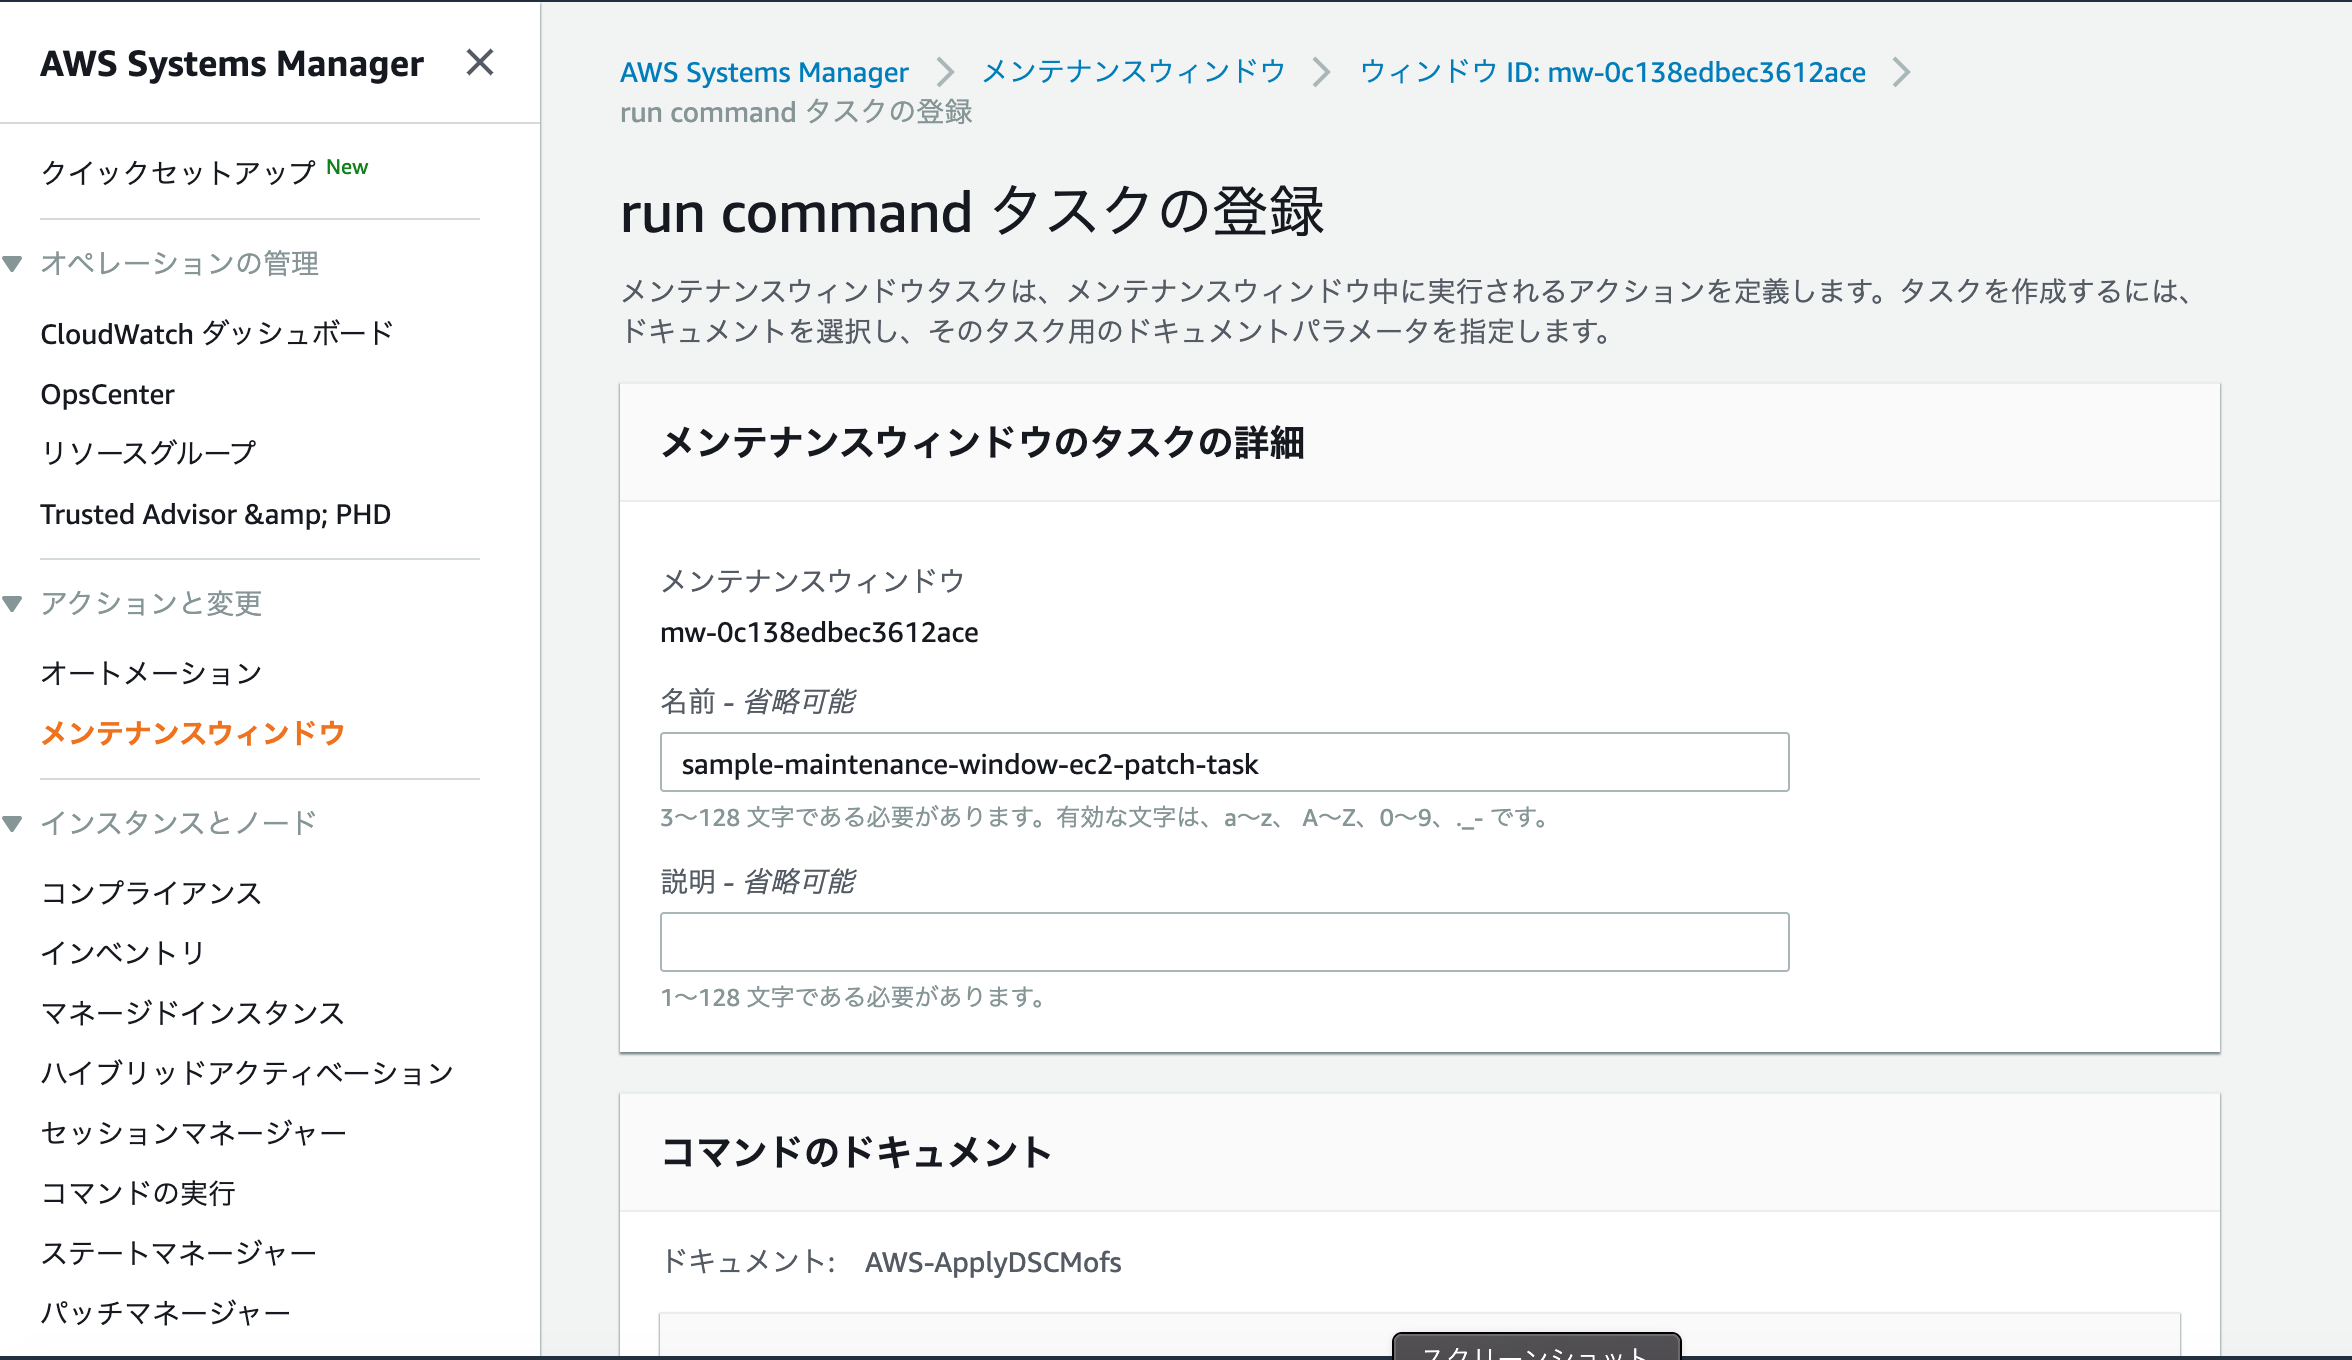Image resolution: width=2352 pixels, height=1360 pixels.
Task: Open リソースグループ in sidebar
Action: (148, 453)
